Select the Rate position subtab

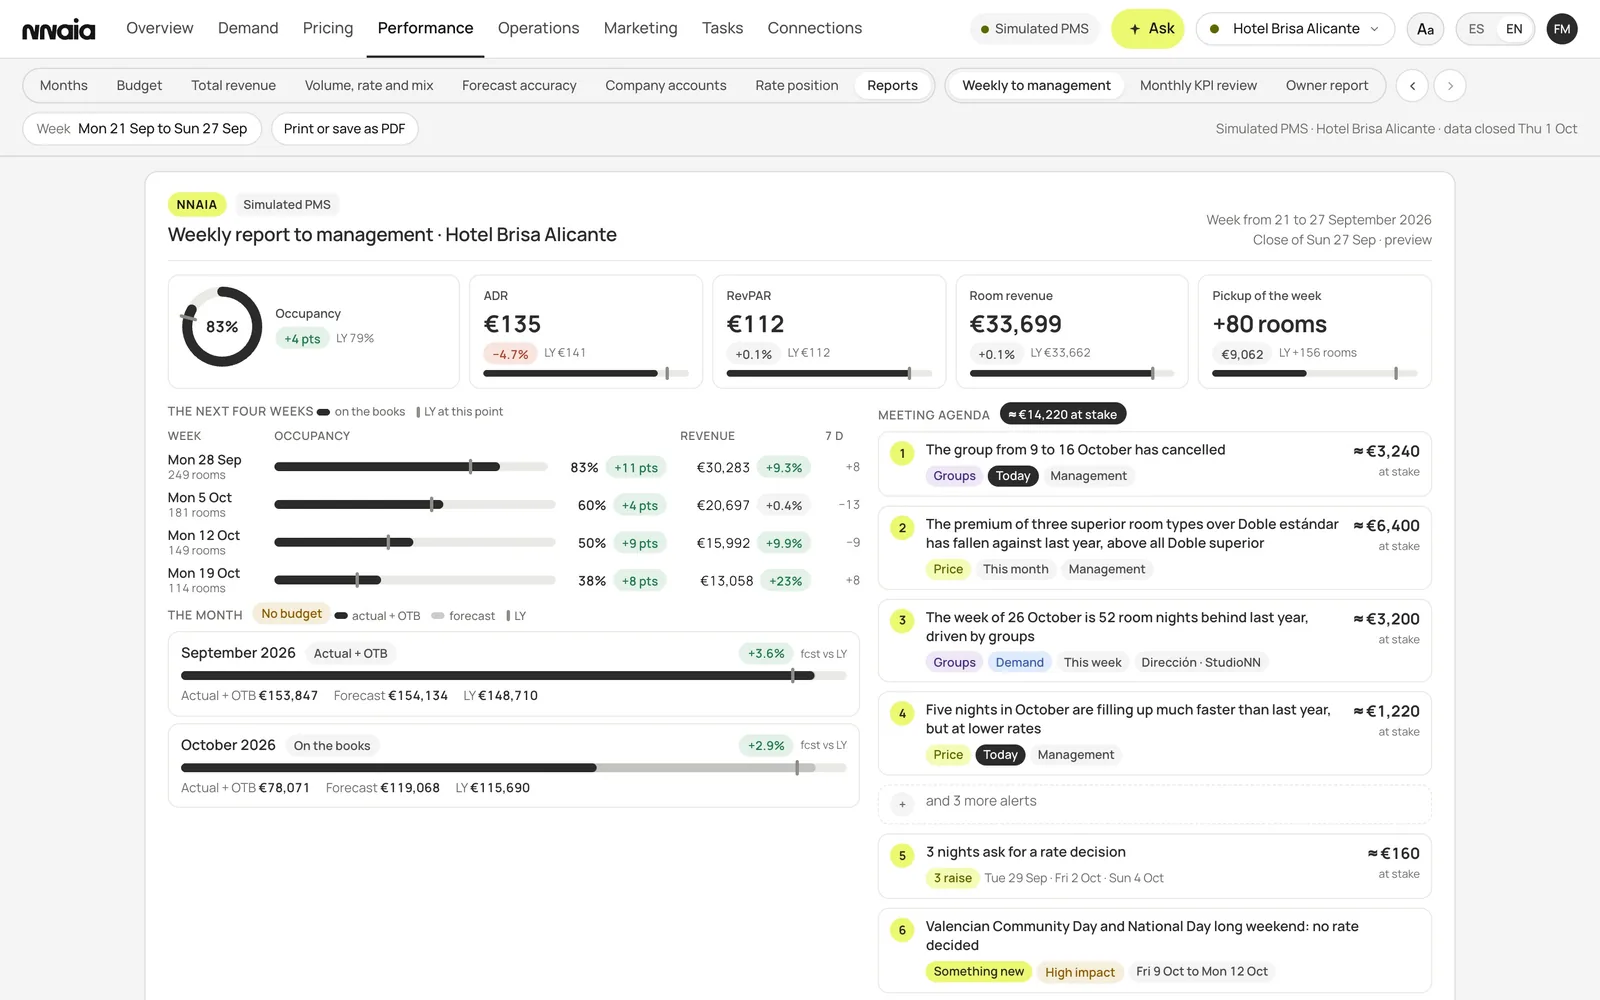796,86
